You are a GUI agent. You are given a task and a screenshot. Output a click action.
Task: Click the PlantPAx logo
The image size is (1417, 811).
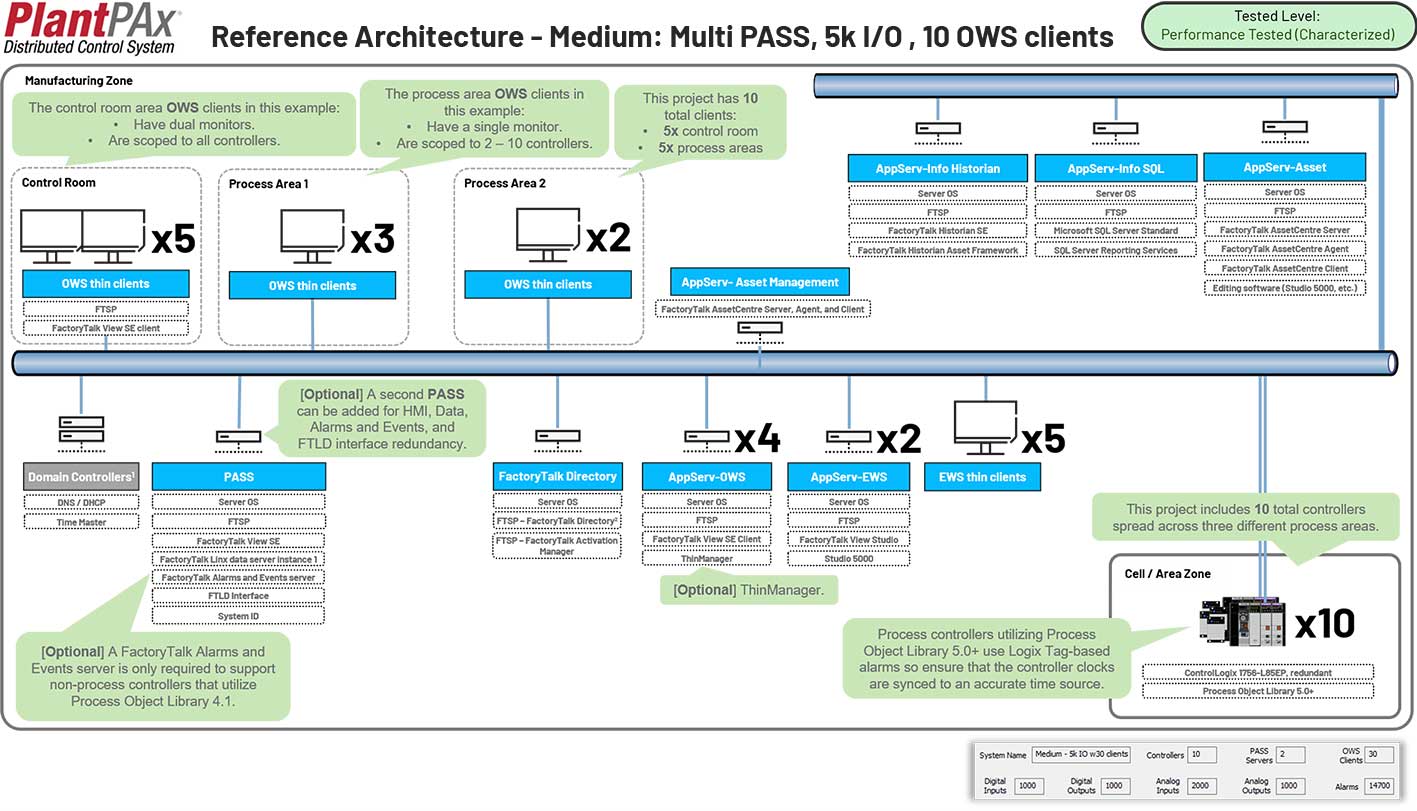(x=92, y=30)
